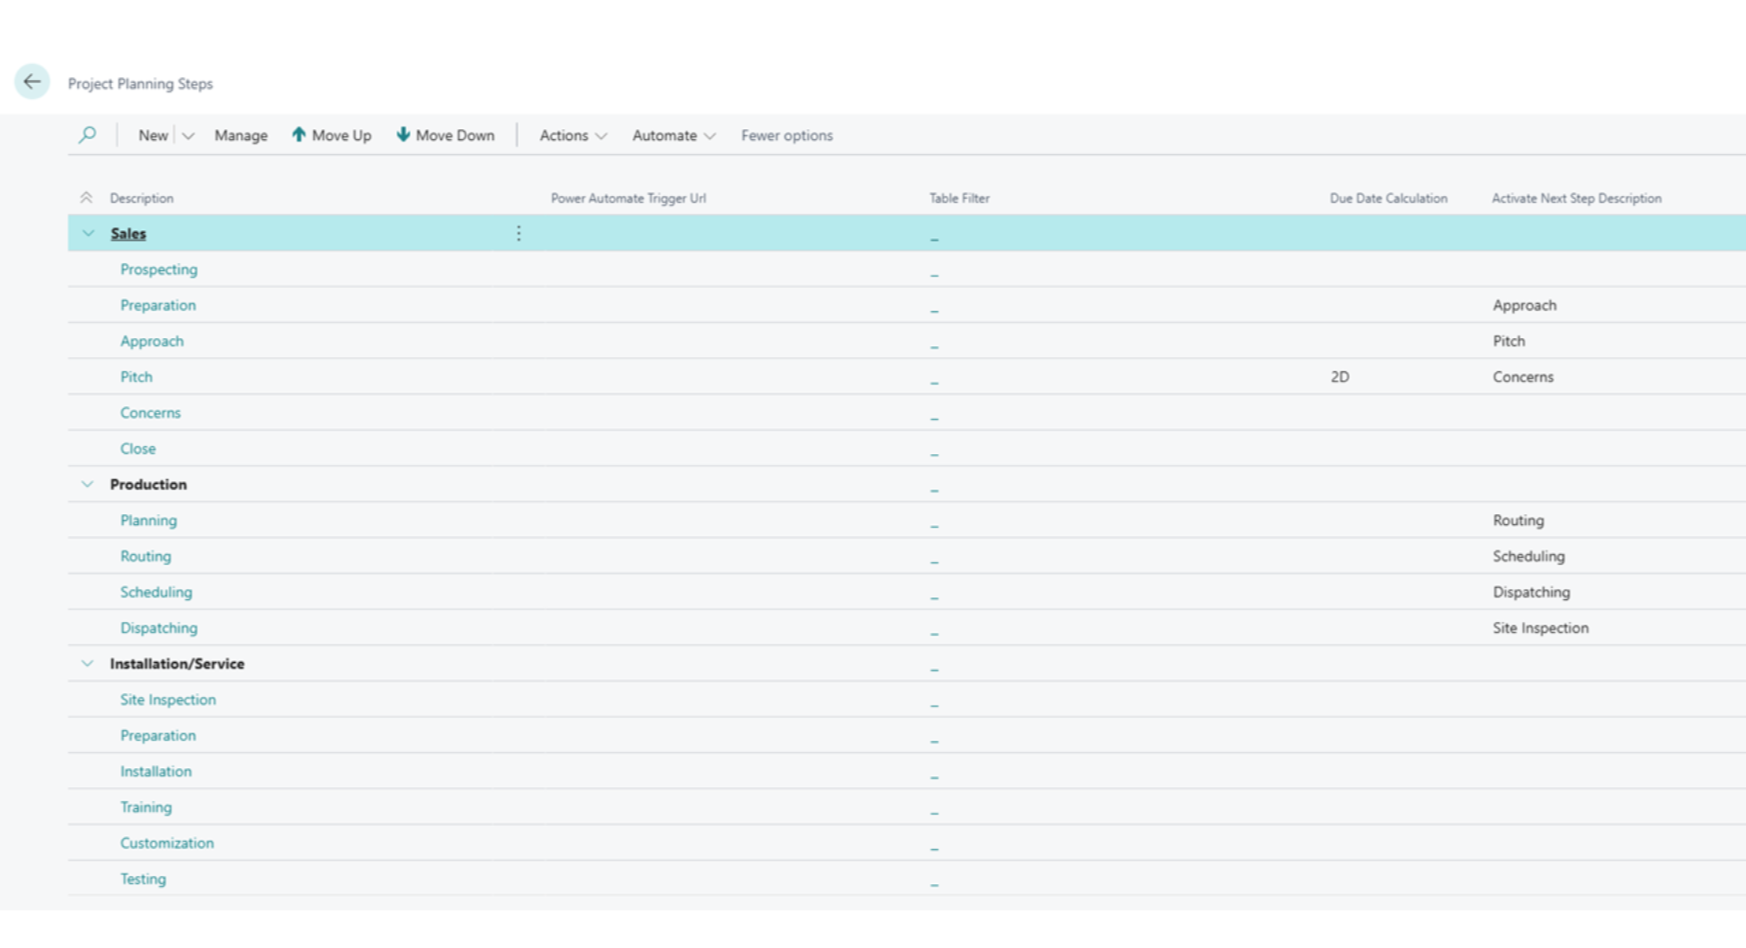1746x948 pixels.
Task: Click the 2D due date cell for Pitch
Action: 1340,377
